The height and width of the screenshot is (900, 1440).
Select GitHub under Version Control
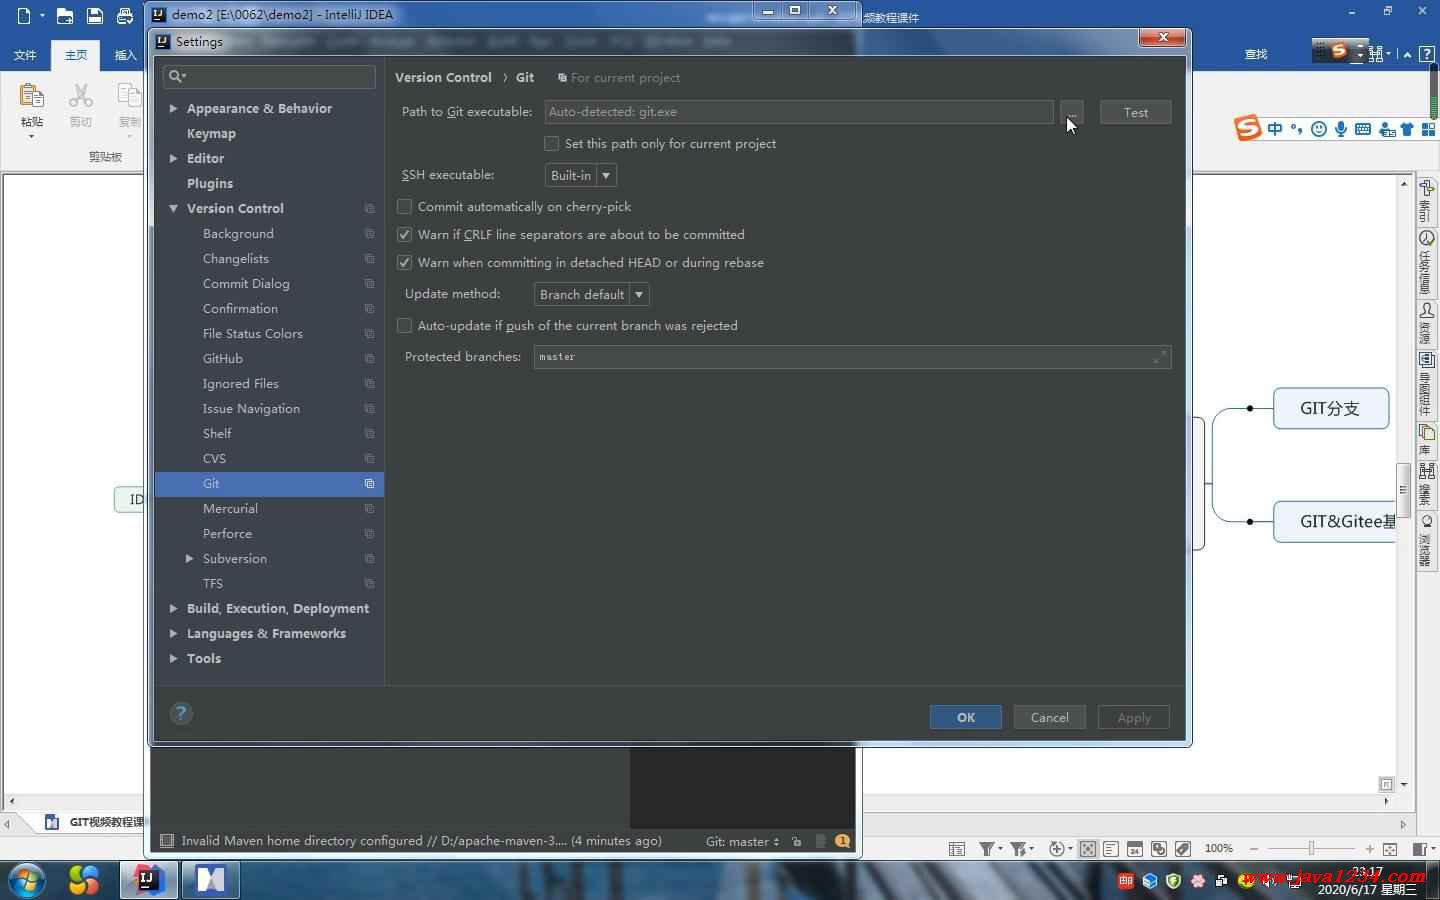pyautogui.click(x=222, y=358)
